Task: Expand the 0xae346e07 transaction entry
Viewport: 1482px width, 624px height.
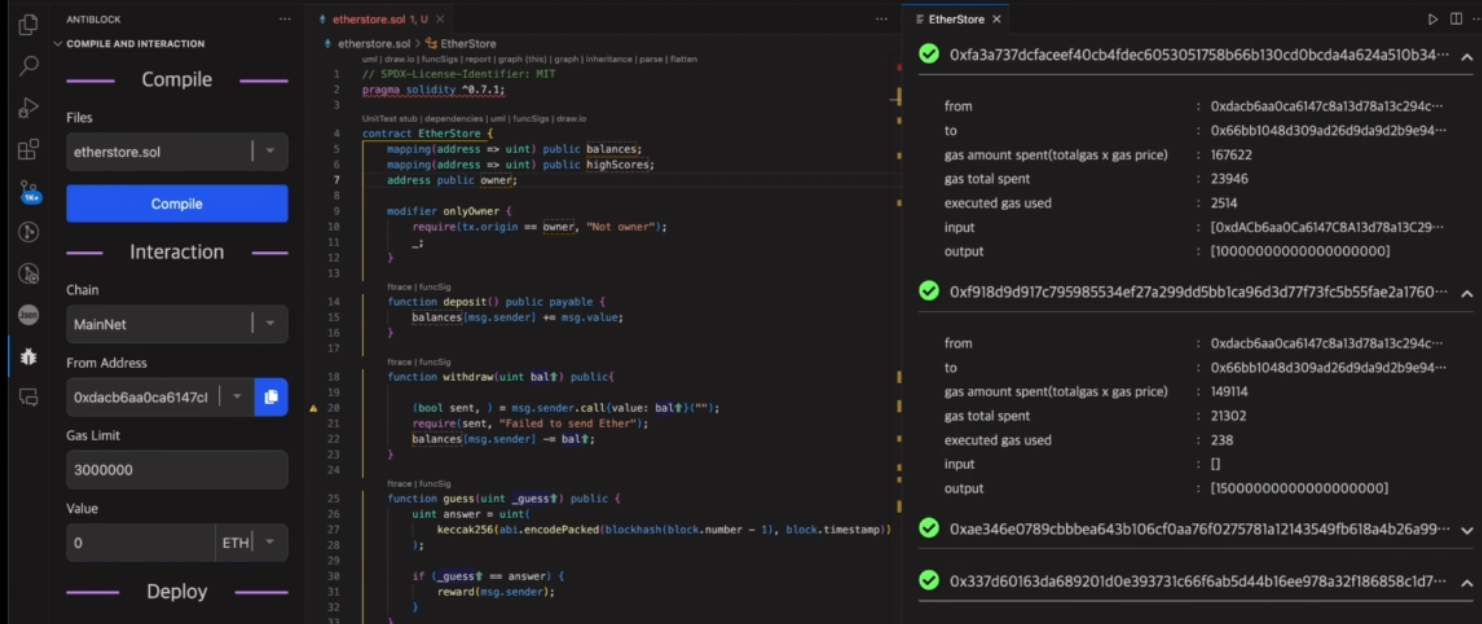Action: [1466, 530]
